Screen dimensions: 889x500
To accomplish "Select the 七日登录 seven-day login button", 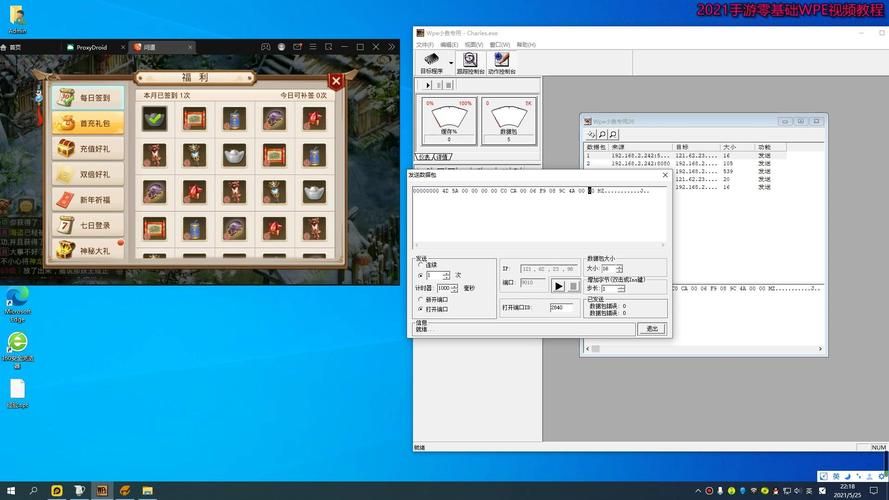I will coord(89,225).
